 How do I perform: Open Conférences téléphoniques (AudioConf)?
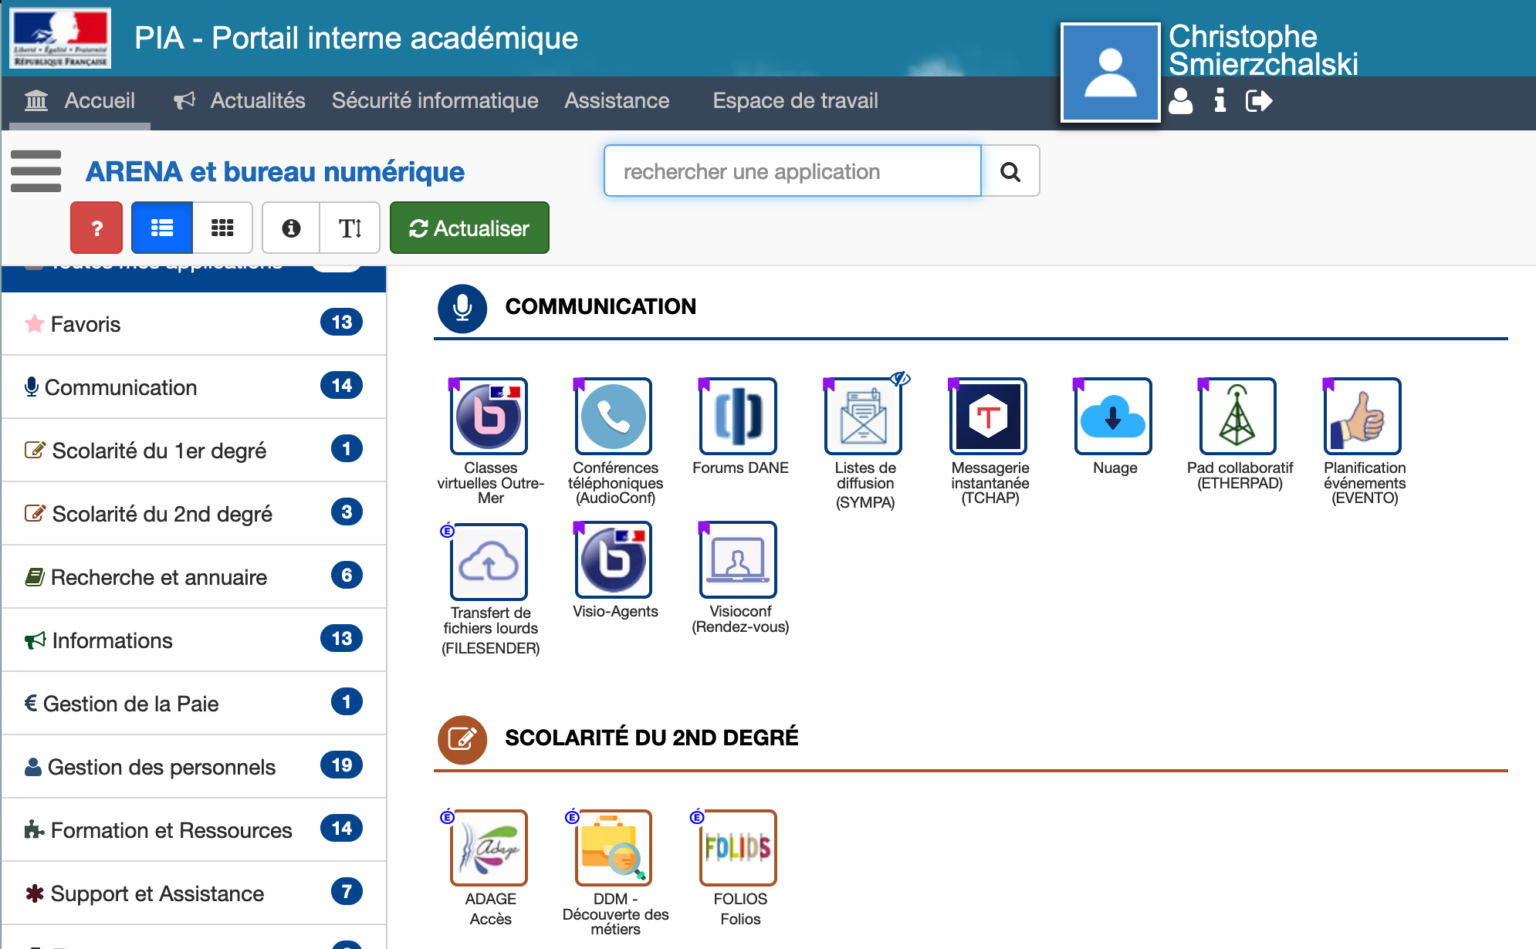(614, 417)
